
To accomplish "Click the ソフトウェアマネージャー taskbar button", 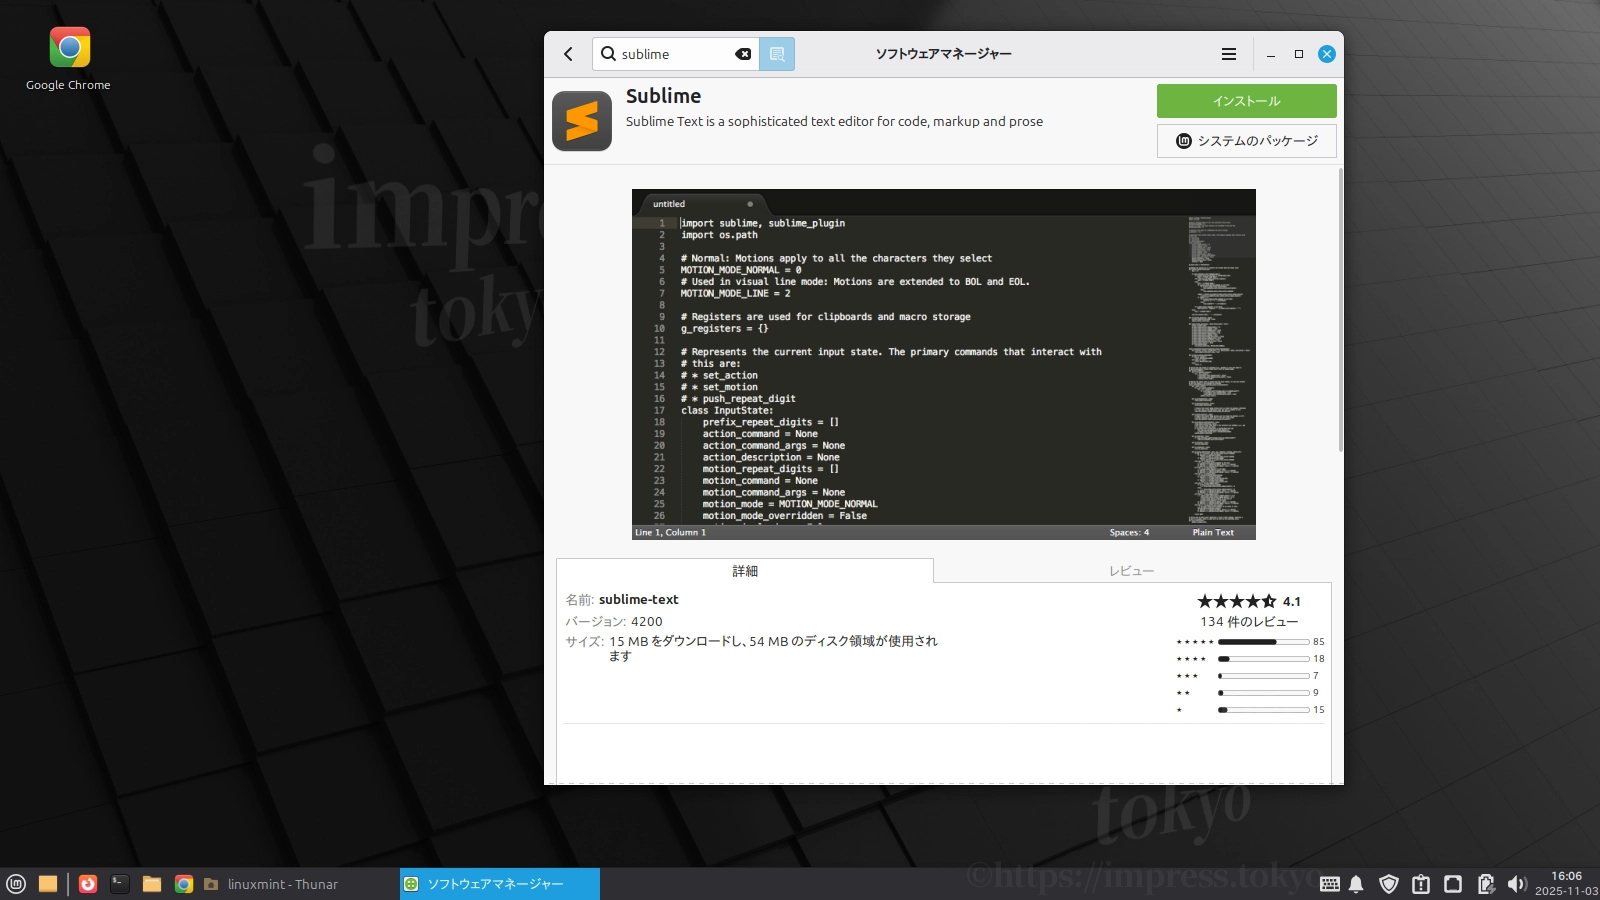I will (x=500, y=884).
